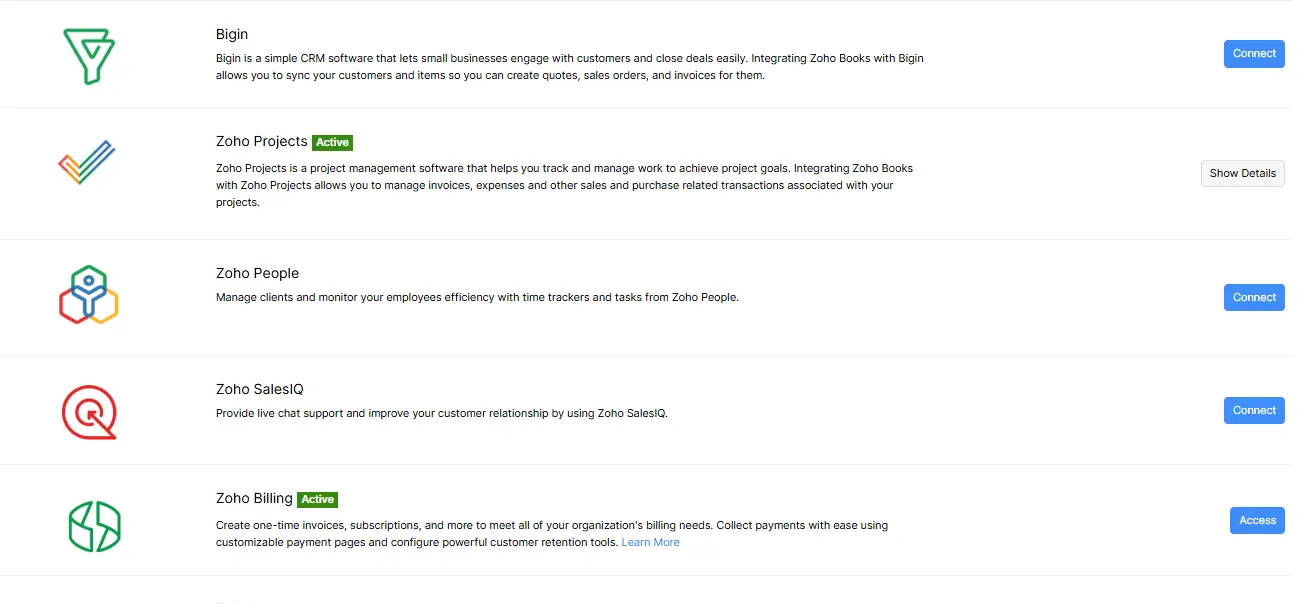Show details for Zoho Projects
This screenshot has width=1308, height=604.
point(1242,173)
